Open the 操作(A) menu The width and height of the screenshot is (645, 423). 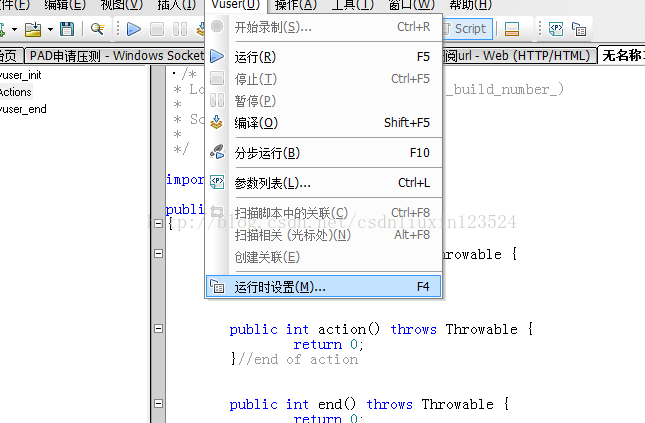coord(296,5)
